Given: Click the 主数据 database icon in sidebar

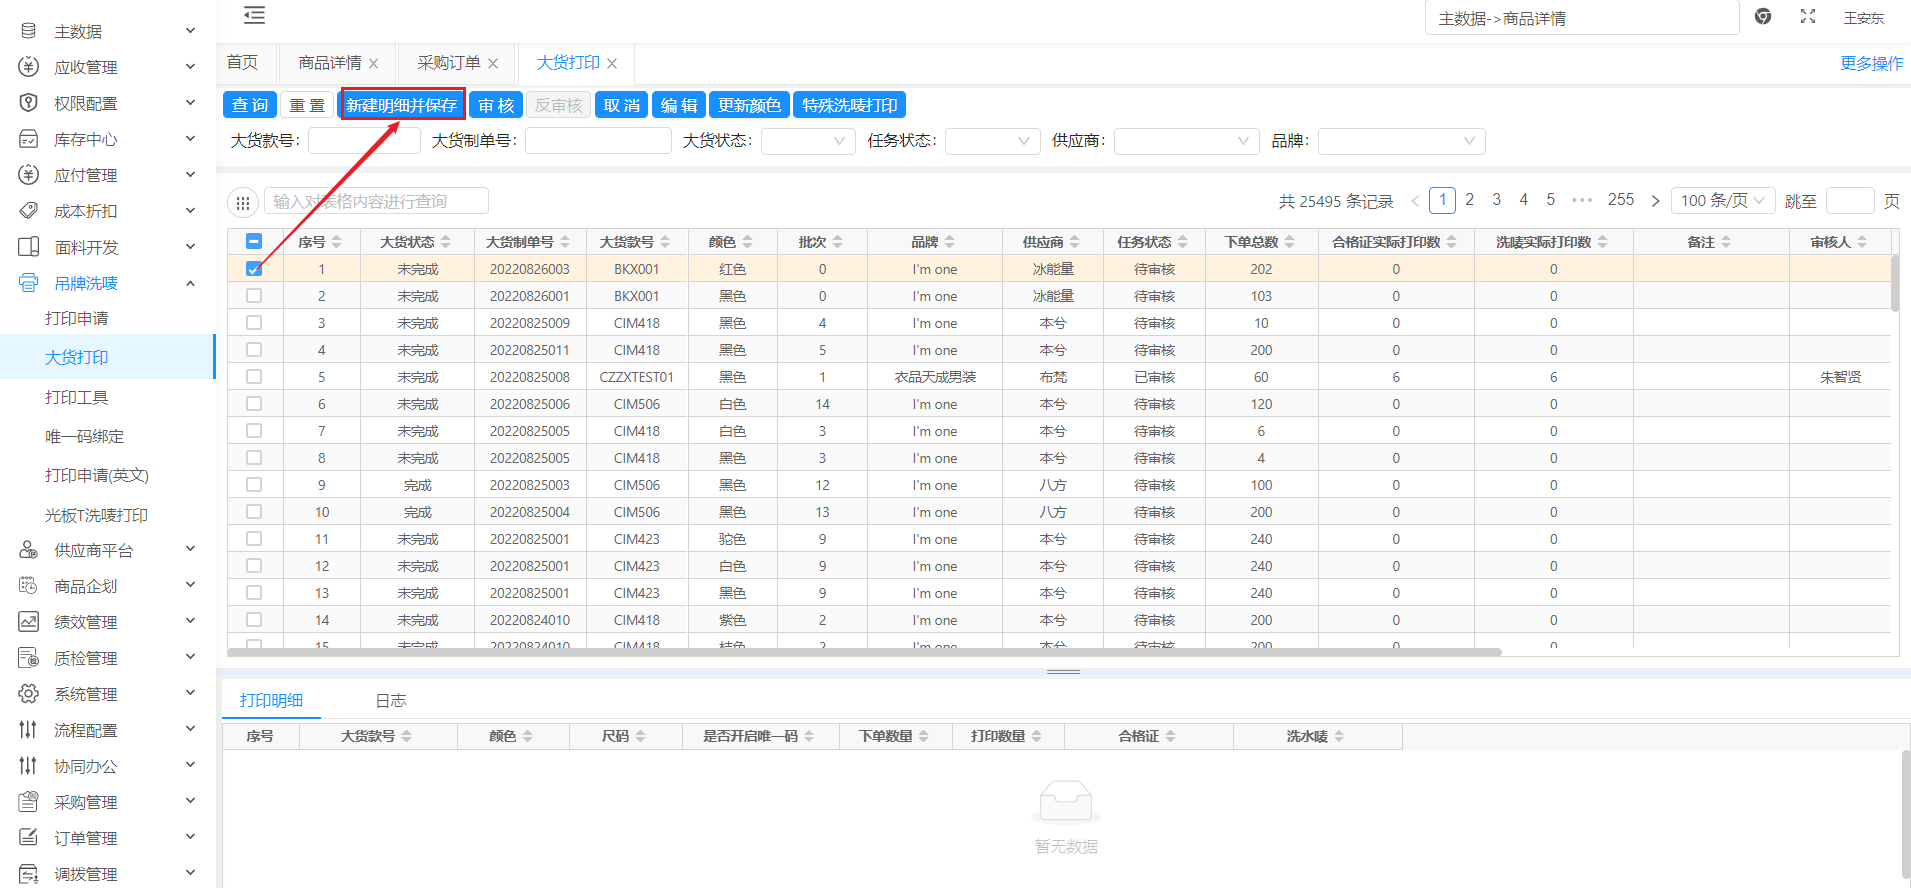Looking at the screenshot, I should click(x=29, y=32).
